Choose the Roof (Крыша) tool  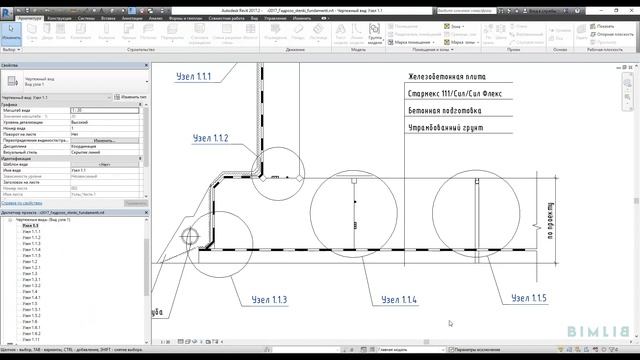click(129, 33)
